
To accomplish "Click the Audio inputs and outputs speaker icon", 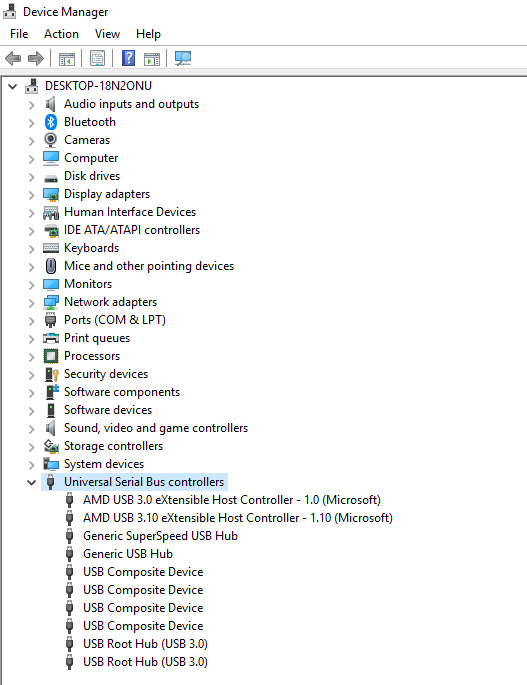I will coord(51,104).
